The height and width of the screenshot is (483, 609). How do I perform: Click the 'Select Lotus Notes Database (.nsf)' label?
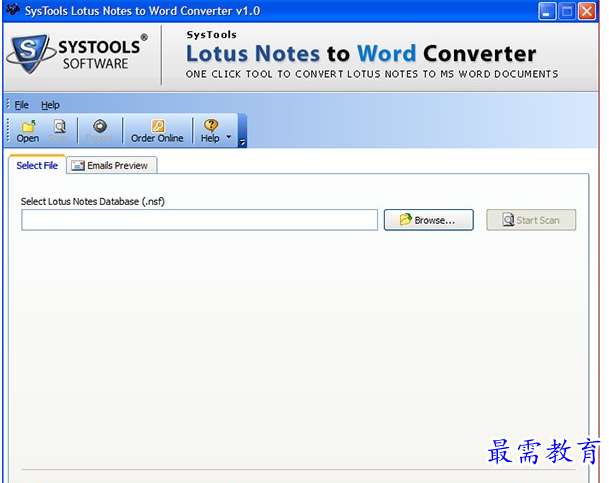point(93,202)
